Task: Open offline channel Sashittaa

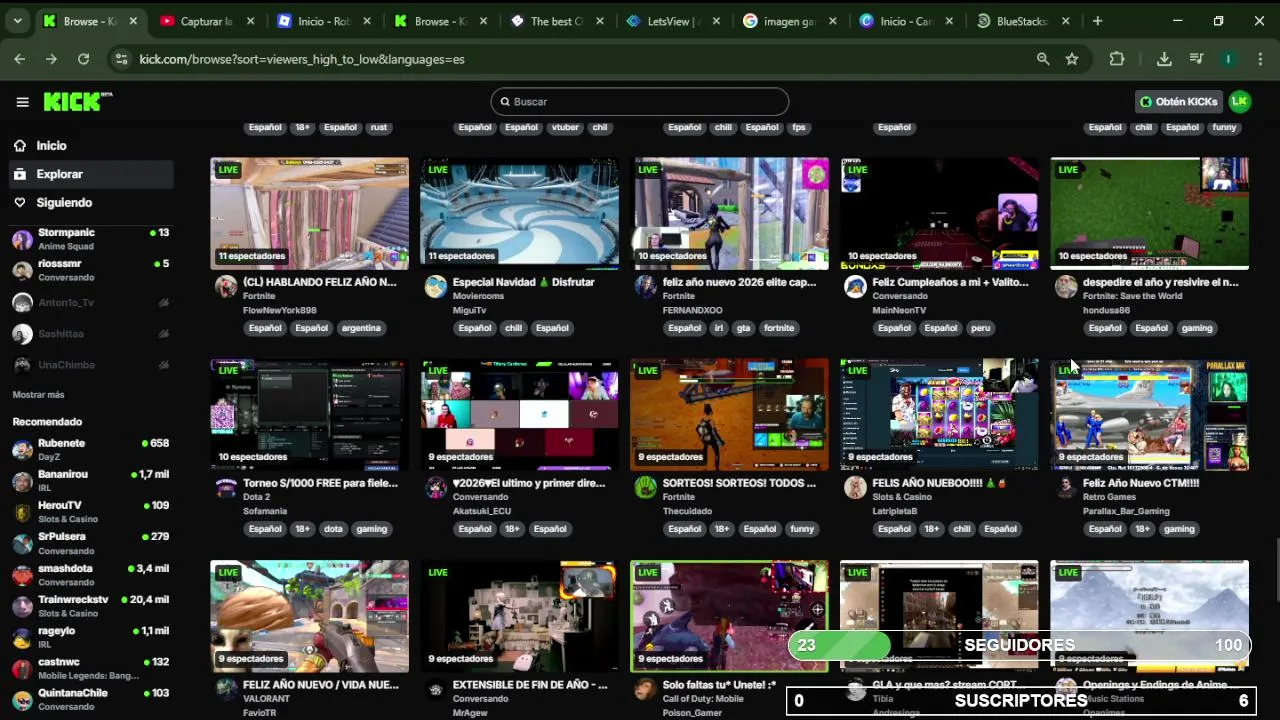Action: point(90,333)
